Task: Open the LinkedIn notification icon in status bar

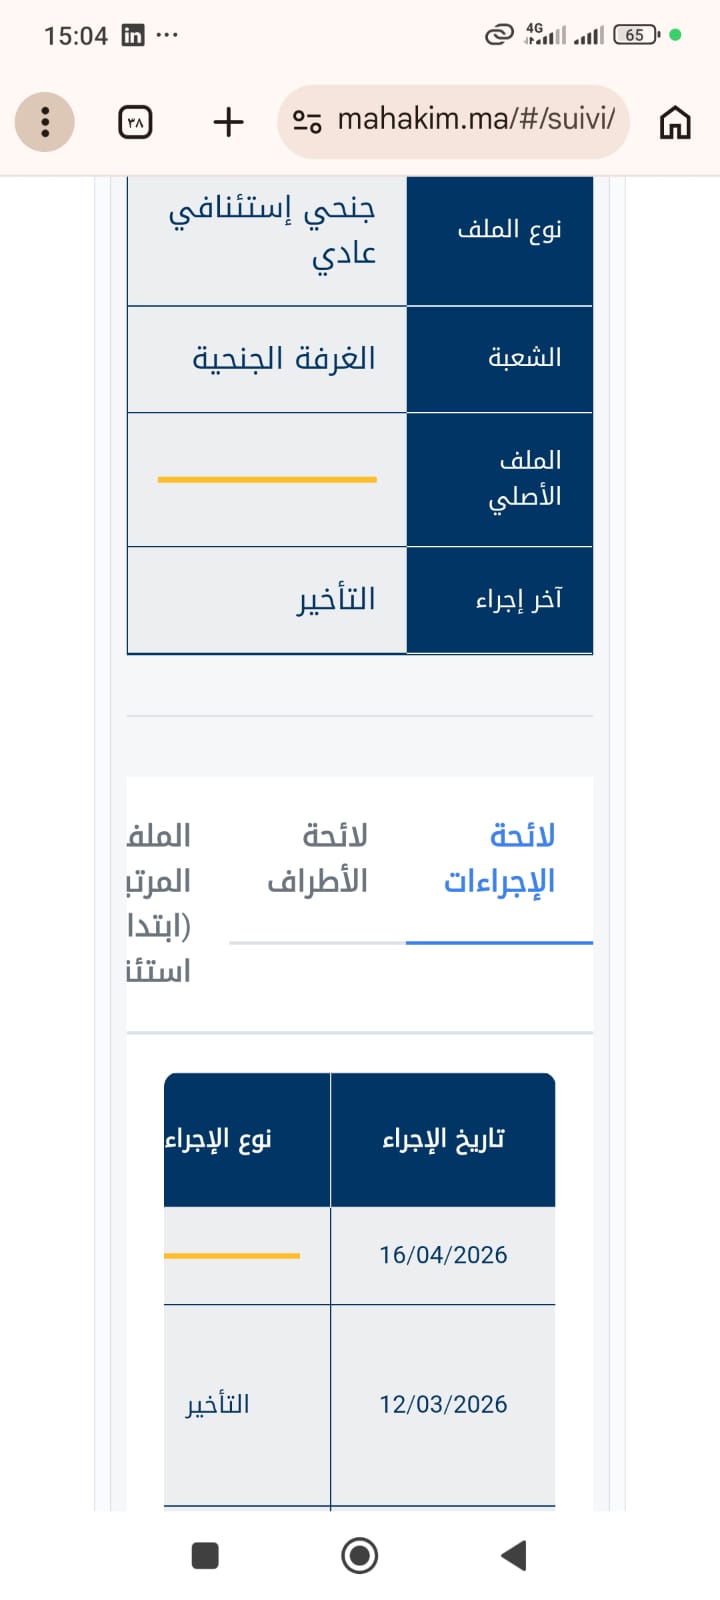Action: pyautogui.click(x=132, y=35)
